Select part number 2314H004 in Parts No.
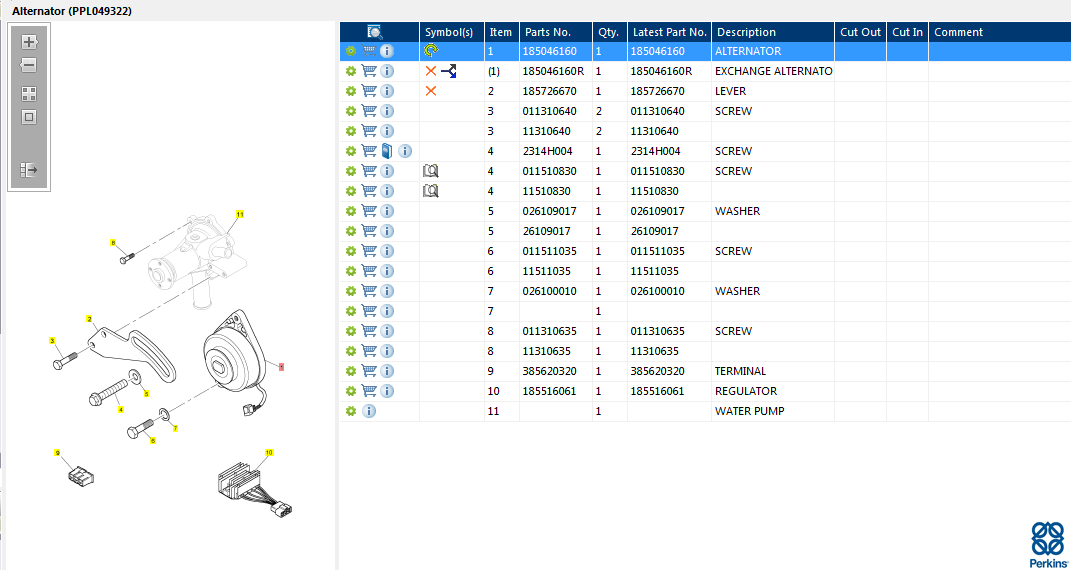 (x=547, y=151)
